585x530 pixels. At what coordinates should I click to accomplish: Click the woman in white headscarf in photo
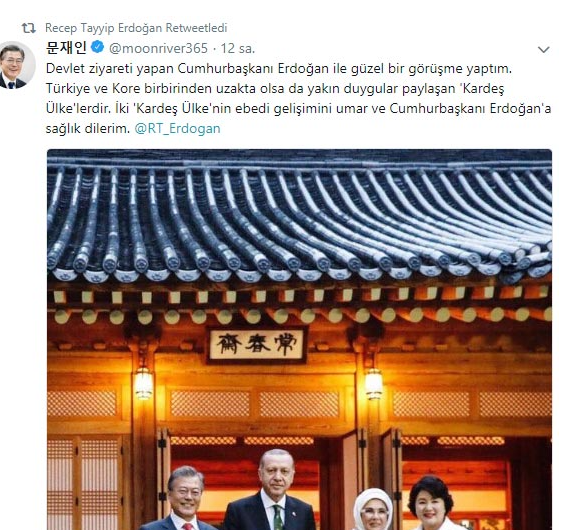[x=372, y=509]
